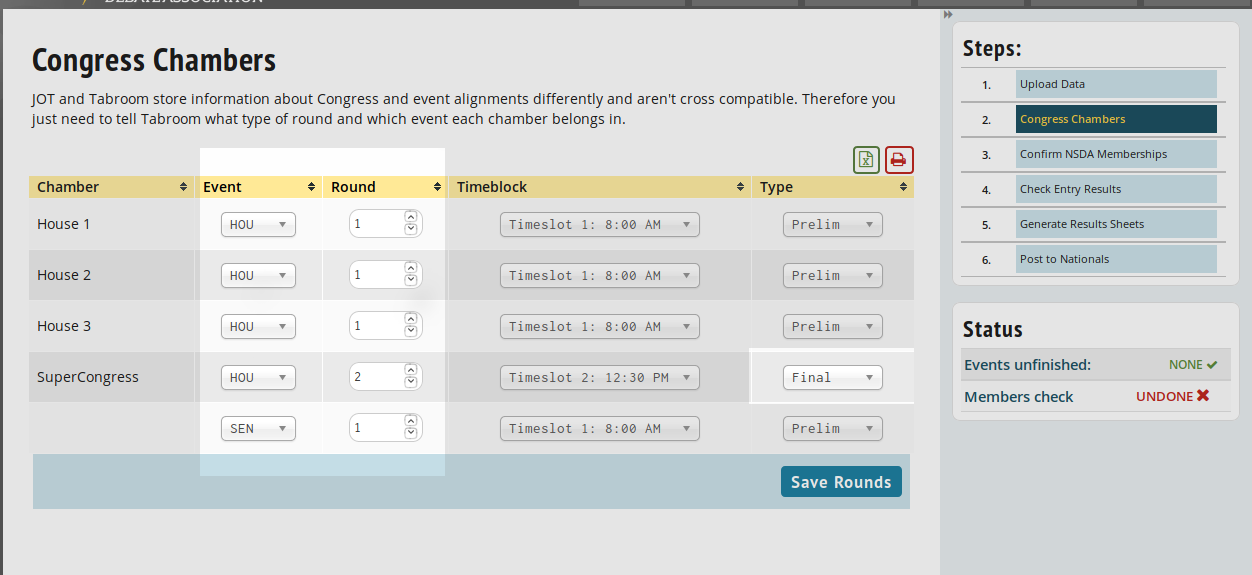This screenshot has height=575, width=1252.
Task: Sort table by Timeblock column arrows
Action: (740, 187)
